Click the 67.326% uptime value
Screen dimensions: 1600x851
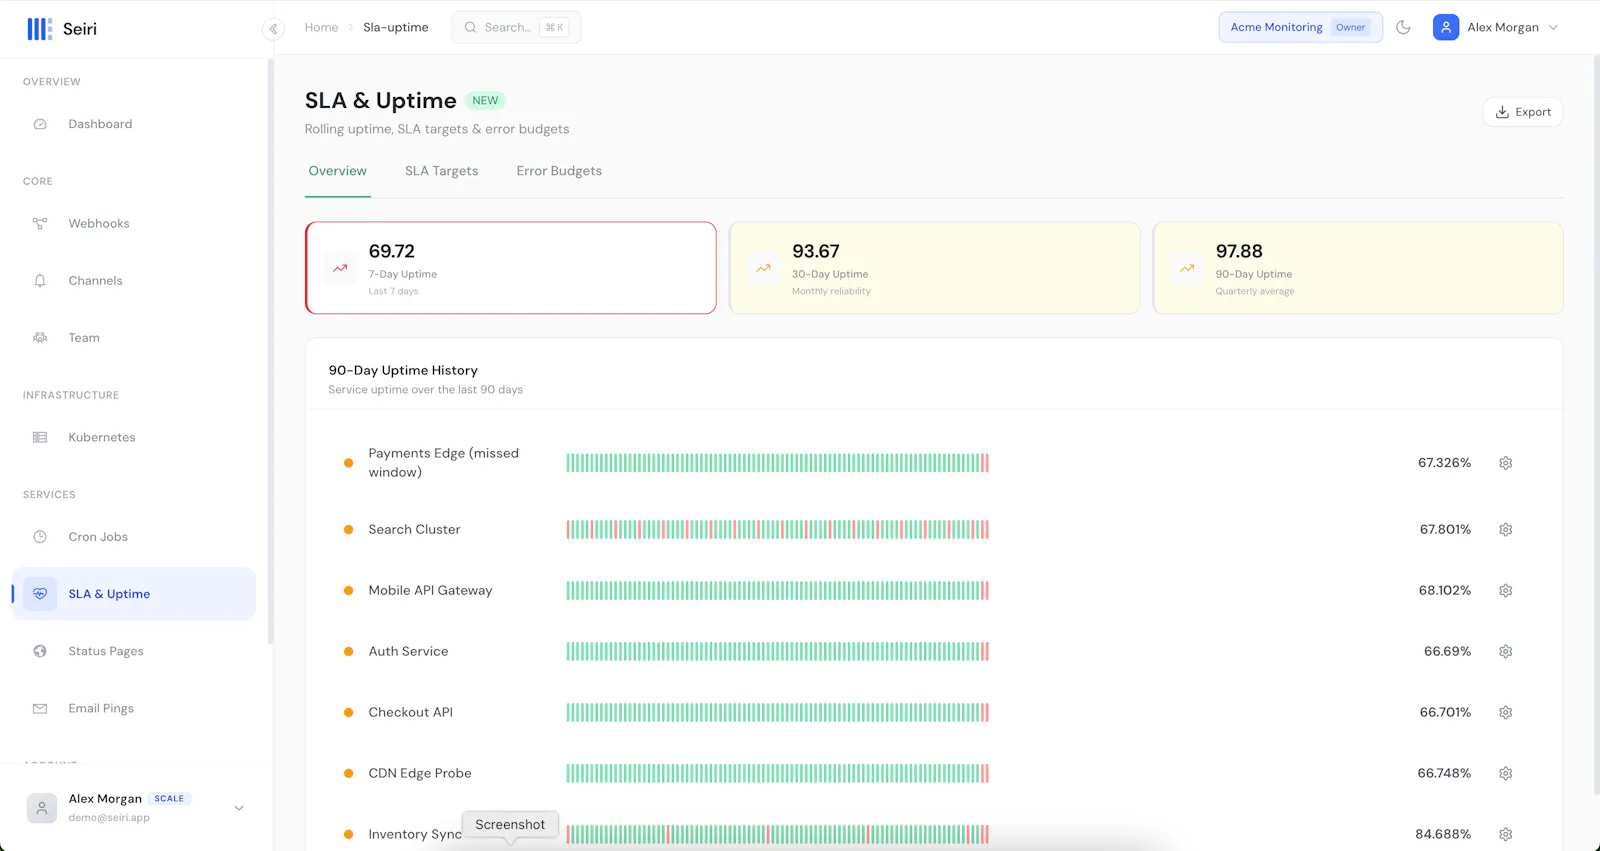[x=1444, y=463]
